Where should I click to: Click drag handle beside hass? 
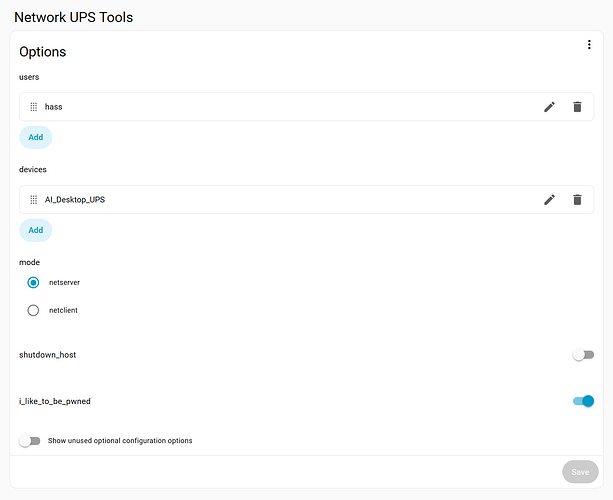pyautogui.click(x=34, y=107)
